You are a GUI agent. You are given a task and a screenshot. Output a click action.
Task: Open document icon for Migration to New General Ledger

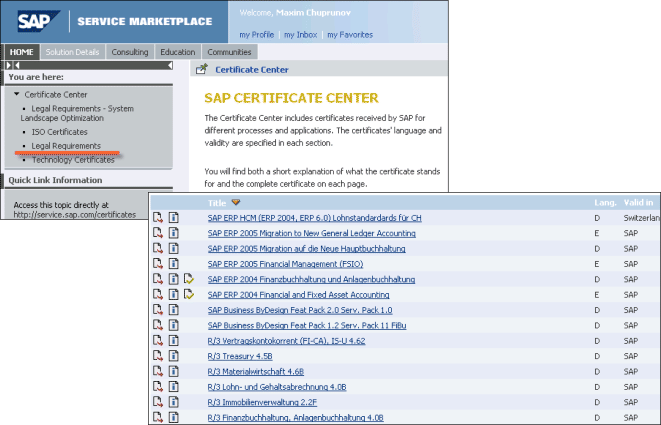pyautogui.click(x=158, y=233)
